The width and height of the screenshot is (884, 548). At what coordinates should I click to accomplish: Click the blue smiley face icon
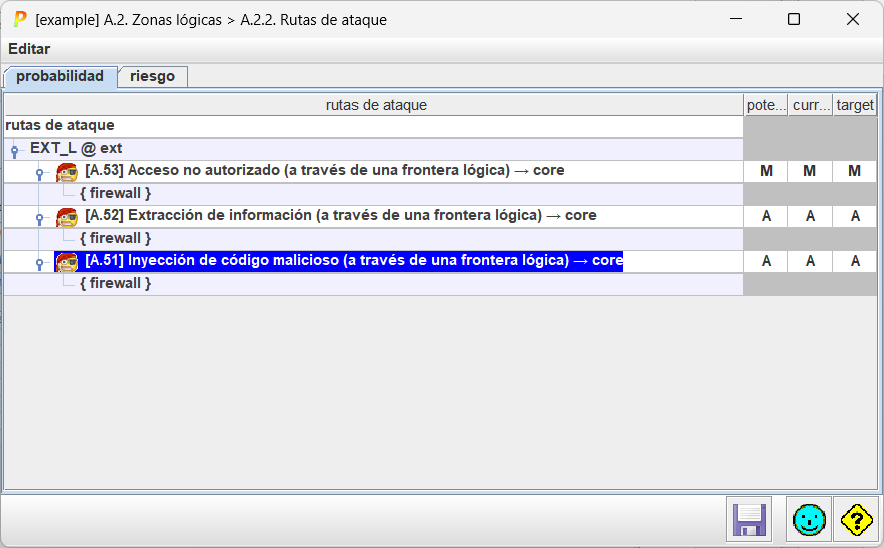[809, 519]
